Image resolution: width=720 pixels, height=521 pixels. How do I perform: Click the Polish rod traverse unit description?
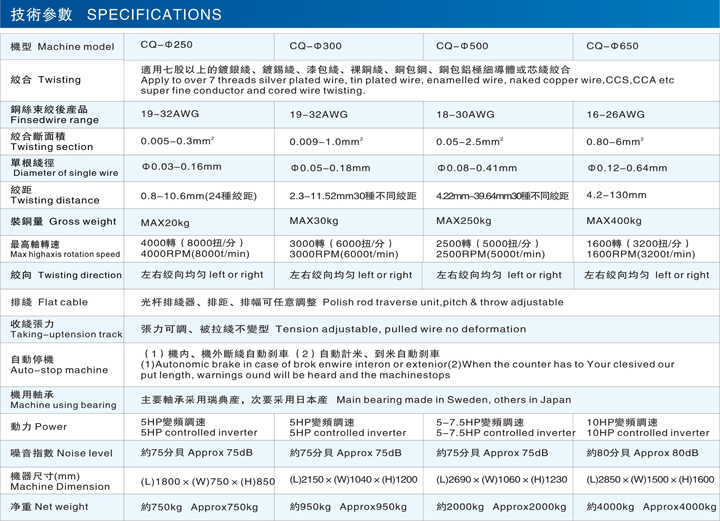[x=443, y=302]
